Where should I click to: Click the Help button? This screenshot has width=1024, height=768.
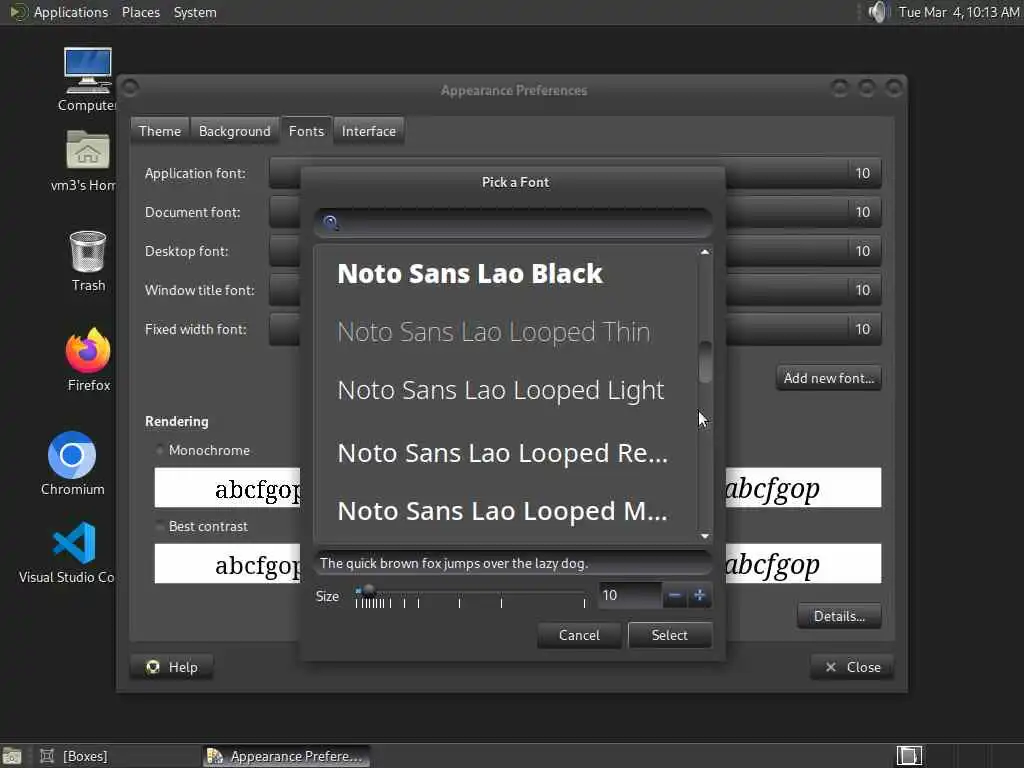click(172, 667)
